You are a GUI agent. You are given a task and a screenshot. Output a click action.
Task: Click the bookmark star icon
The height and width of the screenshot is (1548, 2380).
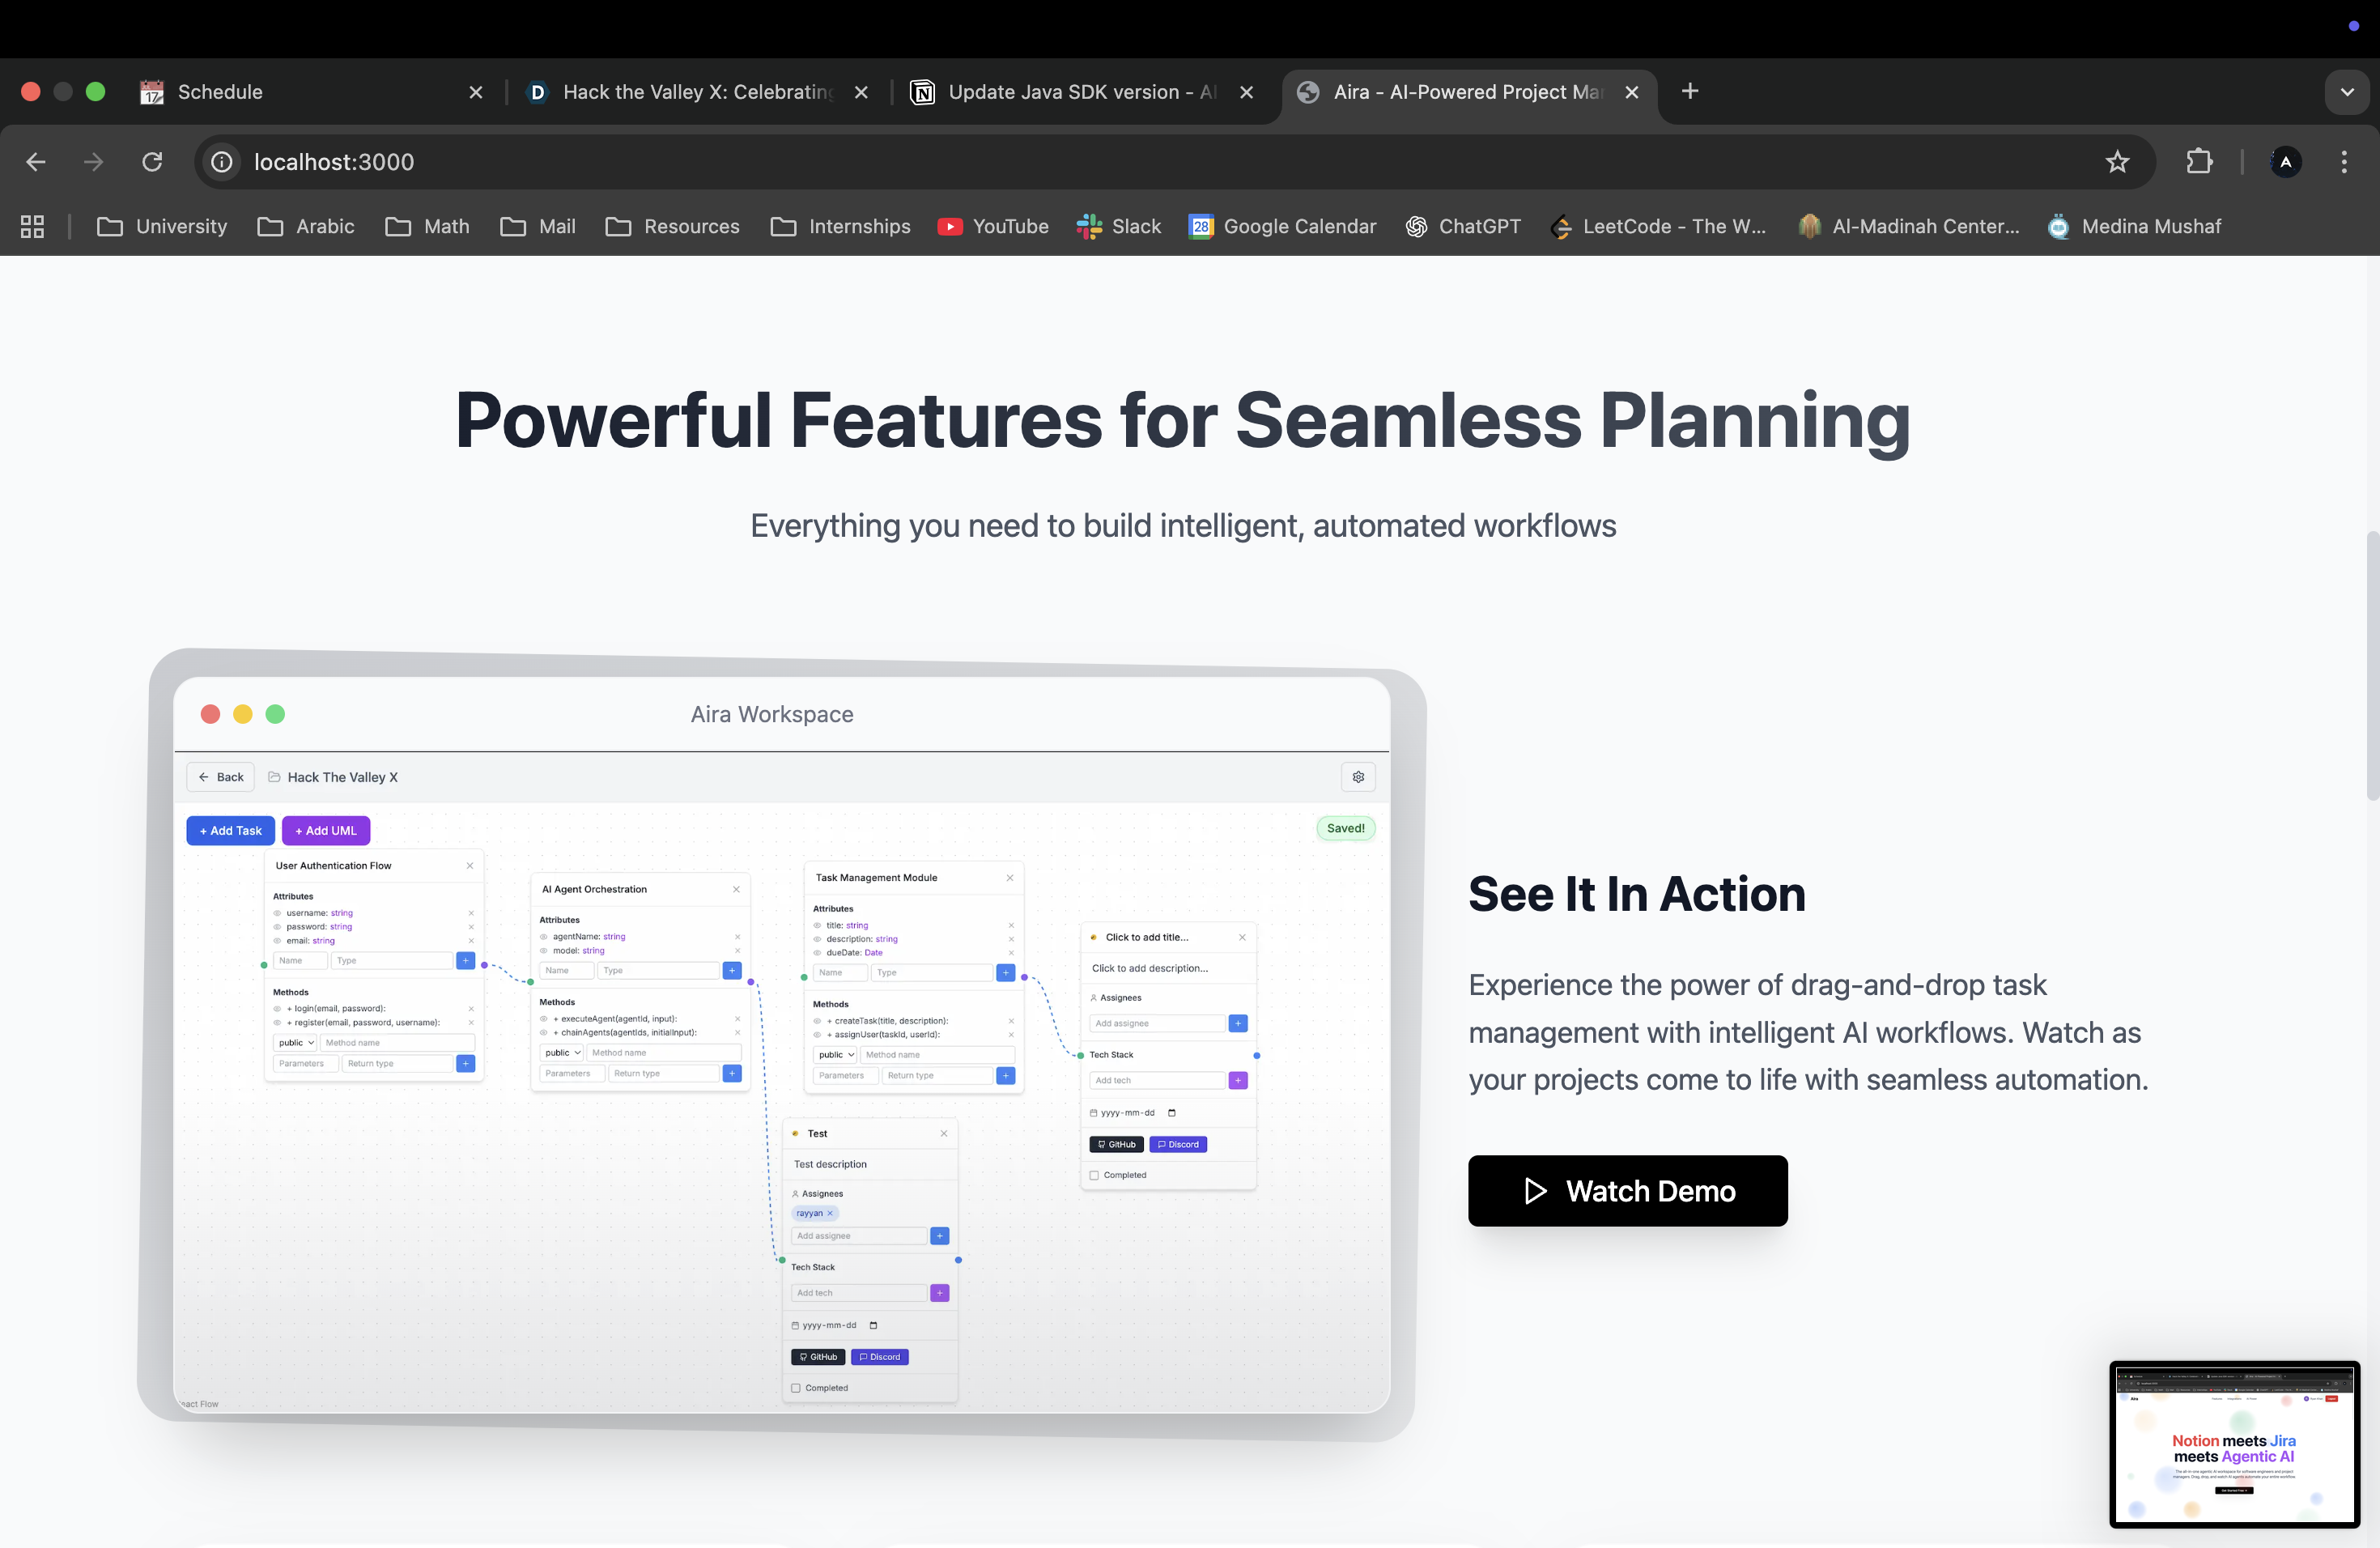tap(2116, 162)
